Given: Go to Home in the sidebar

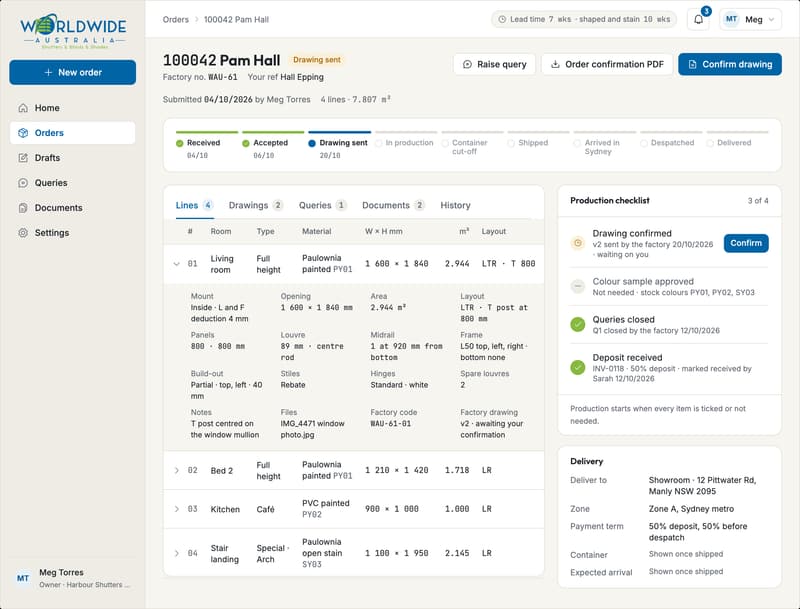Looking at the screenshot, I should 72,108.
